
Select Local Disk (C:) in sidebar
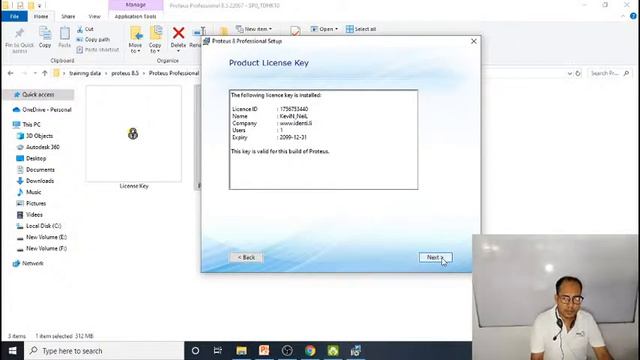click(39, 226)
